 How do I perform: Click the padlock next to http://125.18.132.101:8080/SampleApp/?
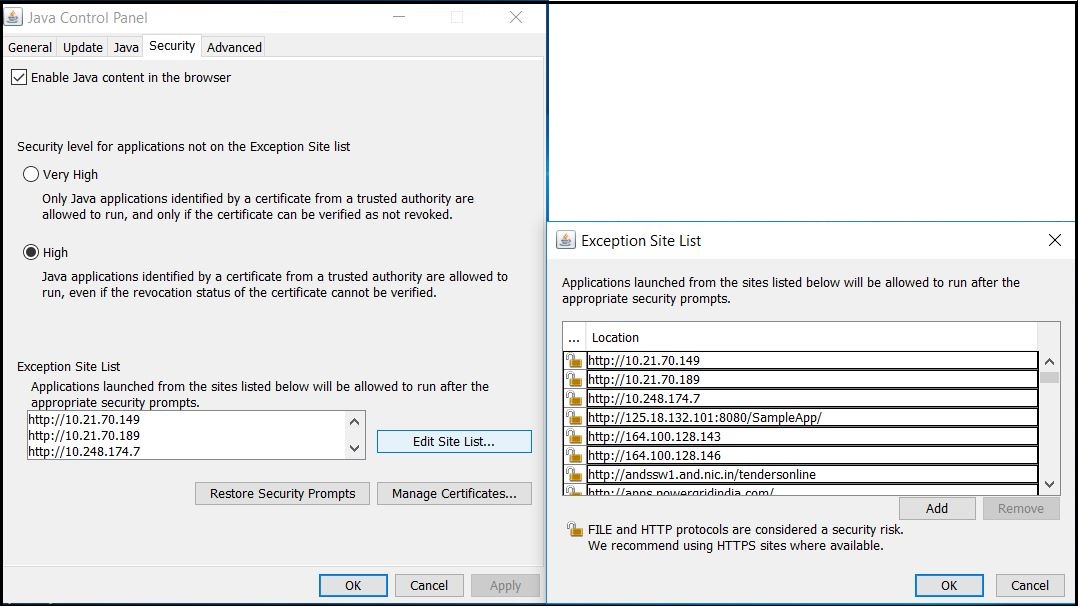[x=574, y=417]
